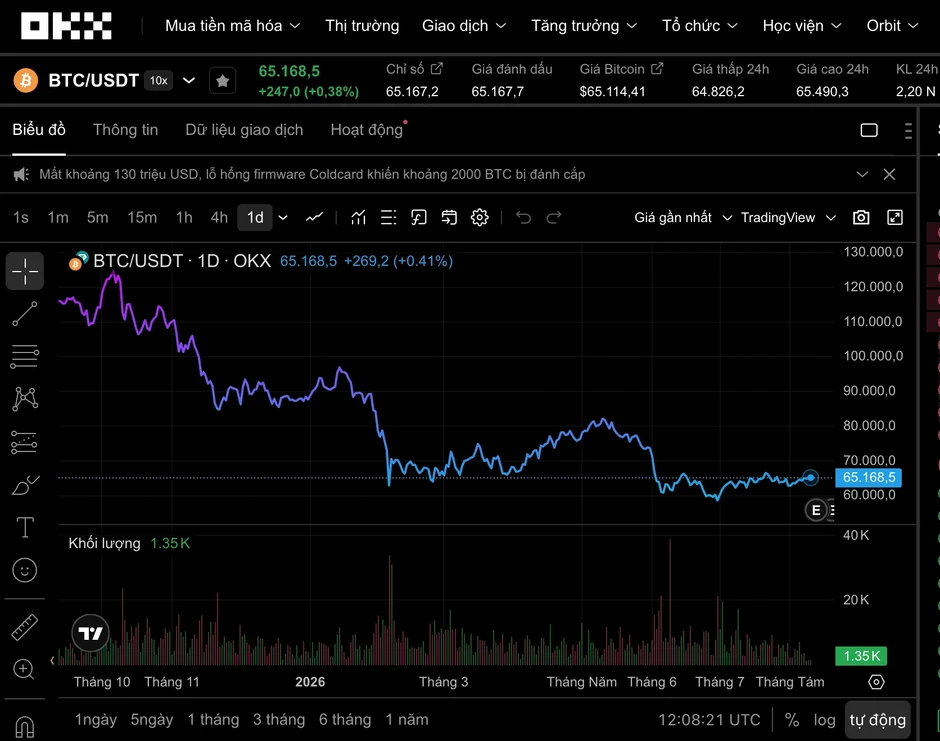Open the Fibonacci retracement tool
The width and height of the screenshot is (940, 741).
click(25, 357)
